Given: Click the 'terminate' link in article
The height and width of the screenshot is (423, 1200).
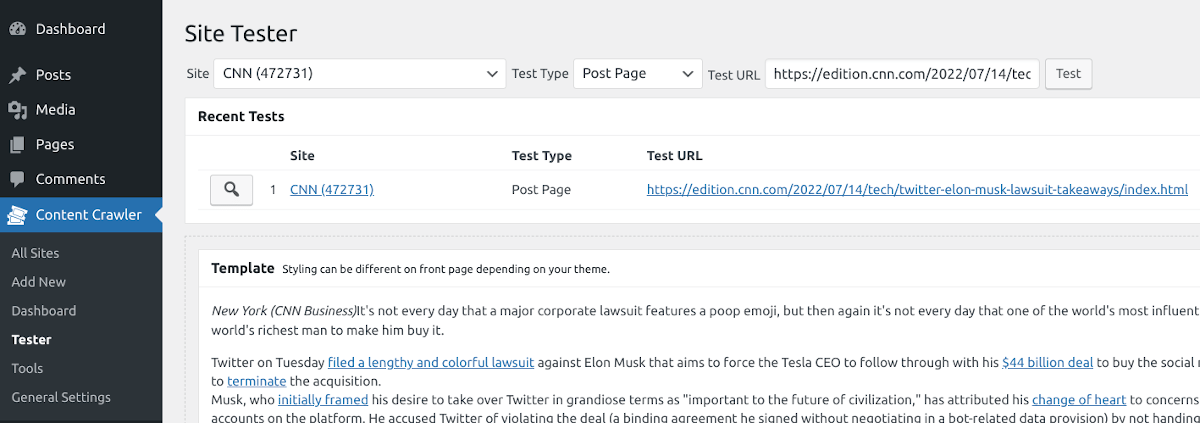Looking at the screenshot, I should [257, 381].
